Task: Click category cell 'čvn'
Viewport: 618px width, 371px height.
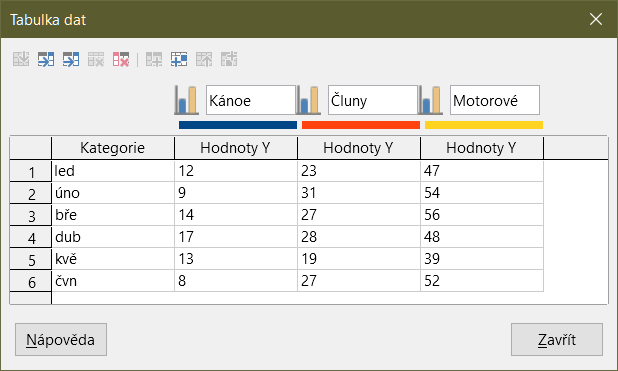Action: 113,281
